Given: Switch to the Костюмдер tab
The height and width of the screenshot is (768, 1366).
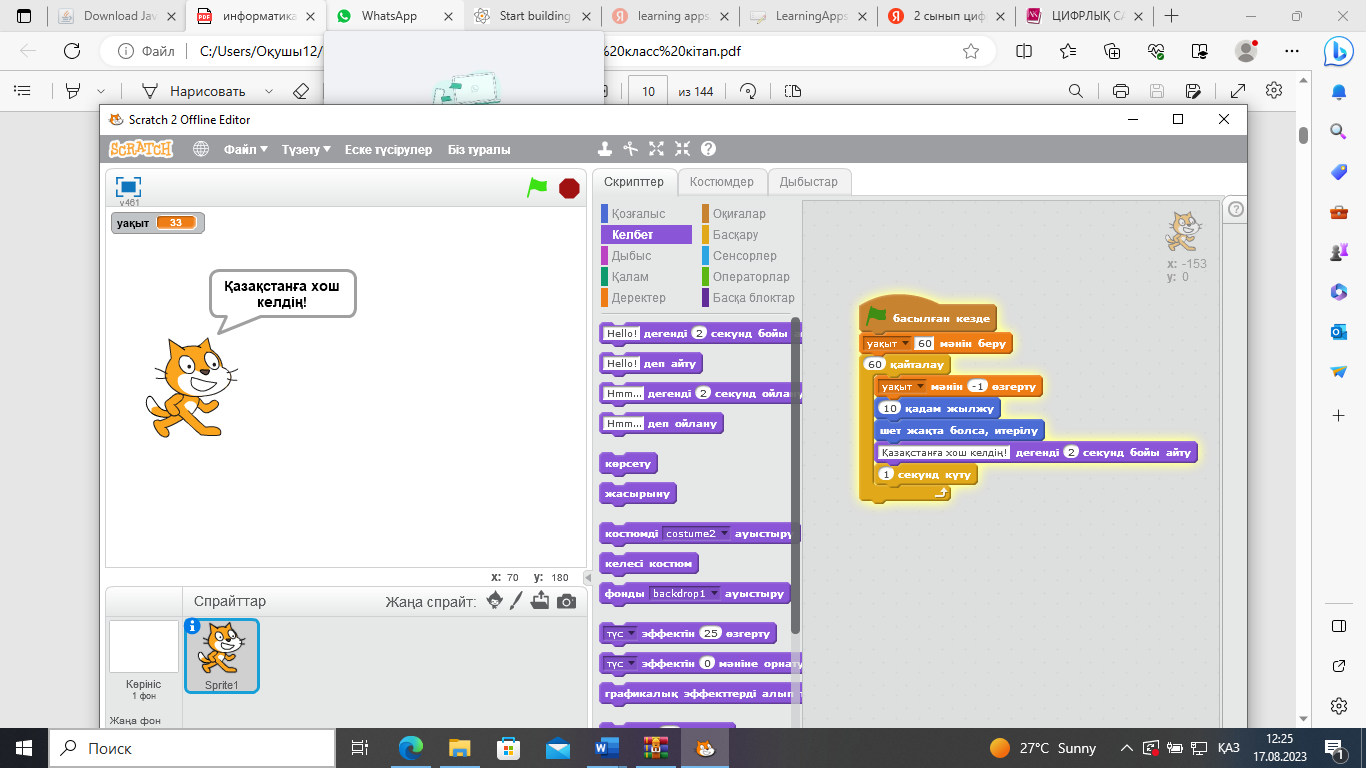Looking at the screenshot, I should click(x=722, y=182).
